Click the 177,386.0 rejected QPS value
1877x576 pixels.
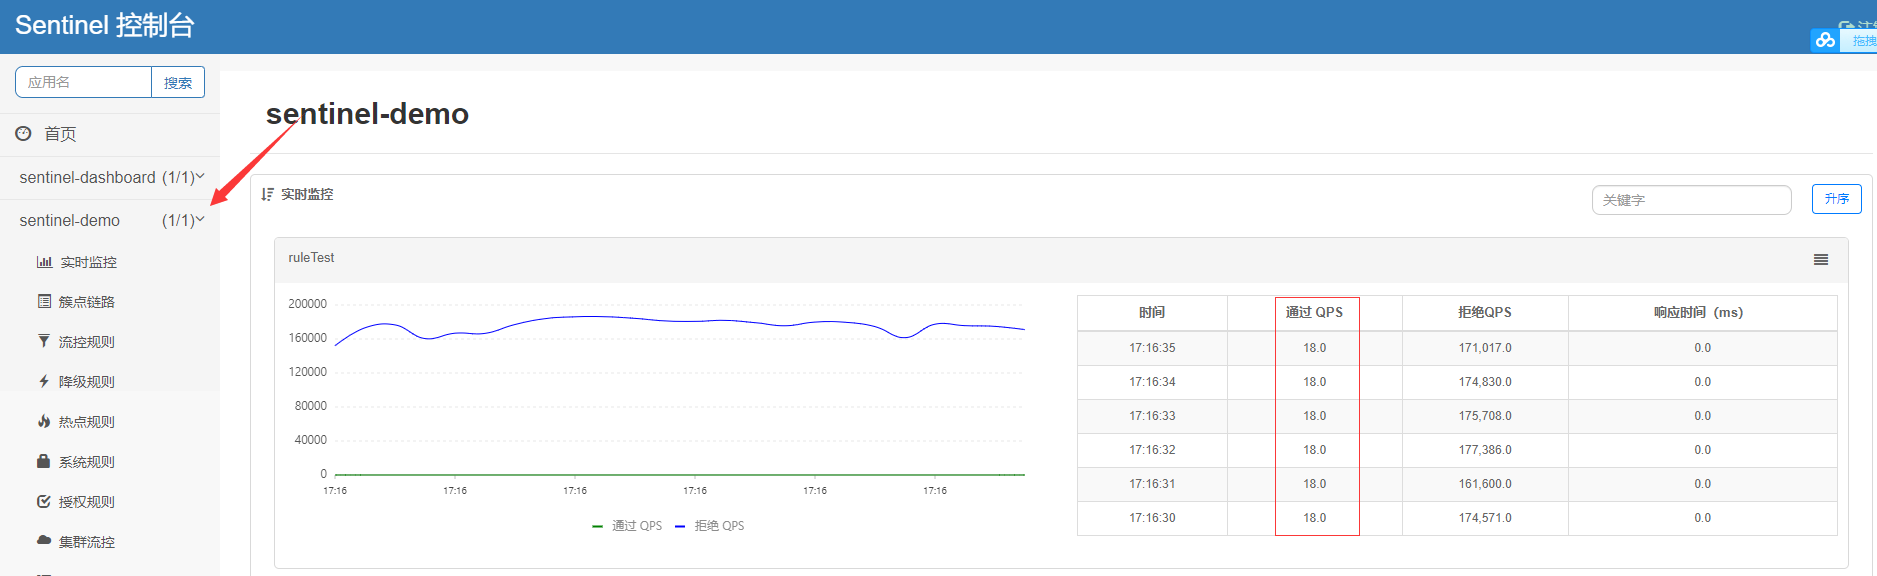coord(1485,450)
